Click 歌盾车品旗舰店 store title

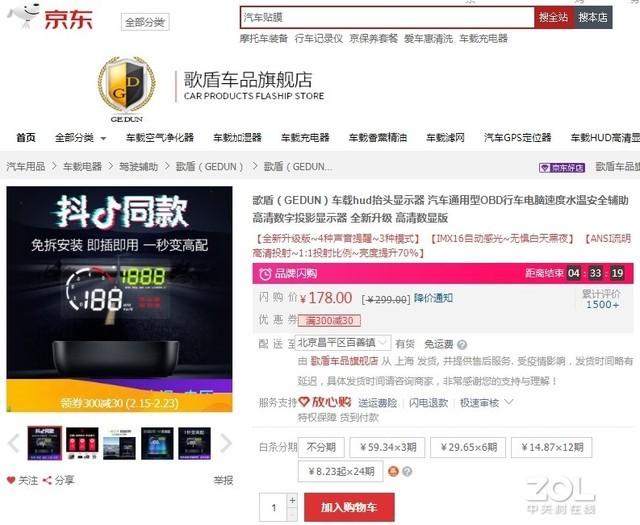[x=248, y=80]
